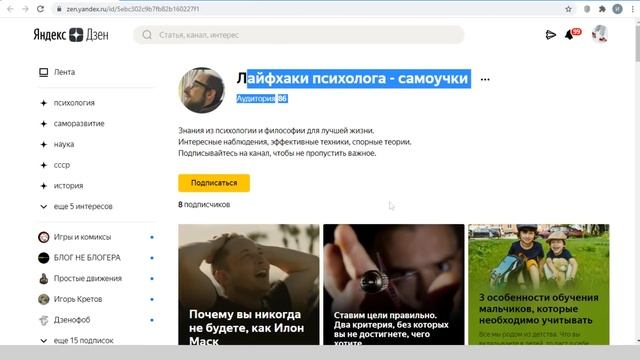Open the Игры и комиксы subscription
Viewport: 640px width, 360px height.
tap(82, 237)
